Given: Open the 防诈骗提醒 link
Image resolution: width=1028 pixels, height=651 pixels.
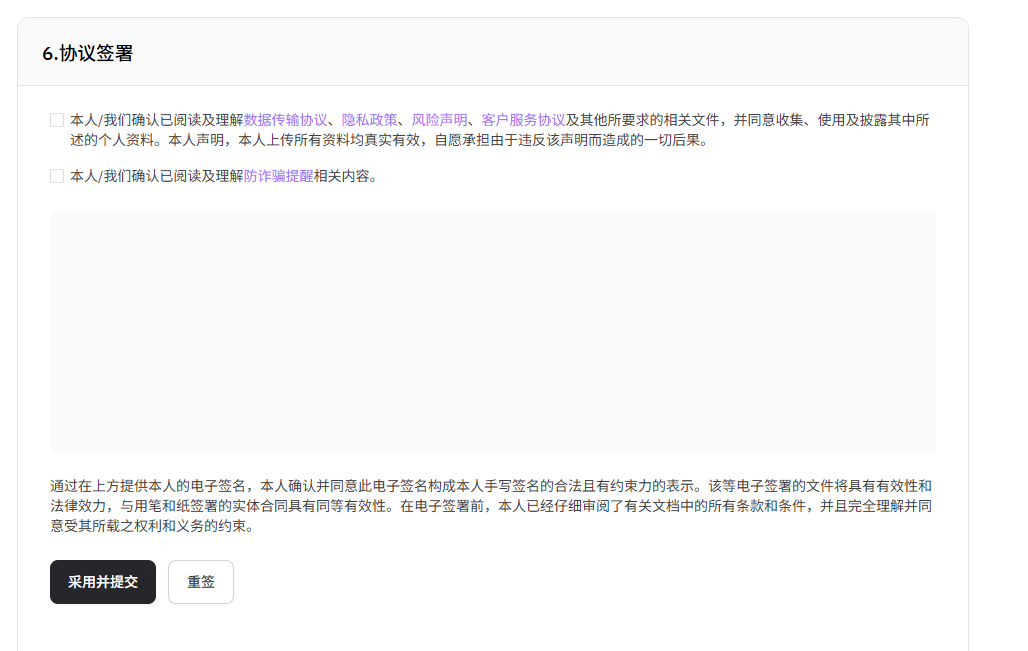Looking at the screenshot, I should [x=278, y=176].
